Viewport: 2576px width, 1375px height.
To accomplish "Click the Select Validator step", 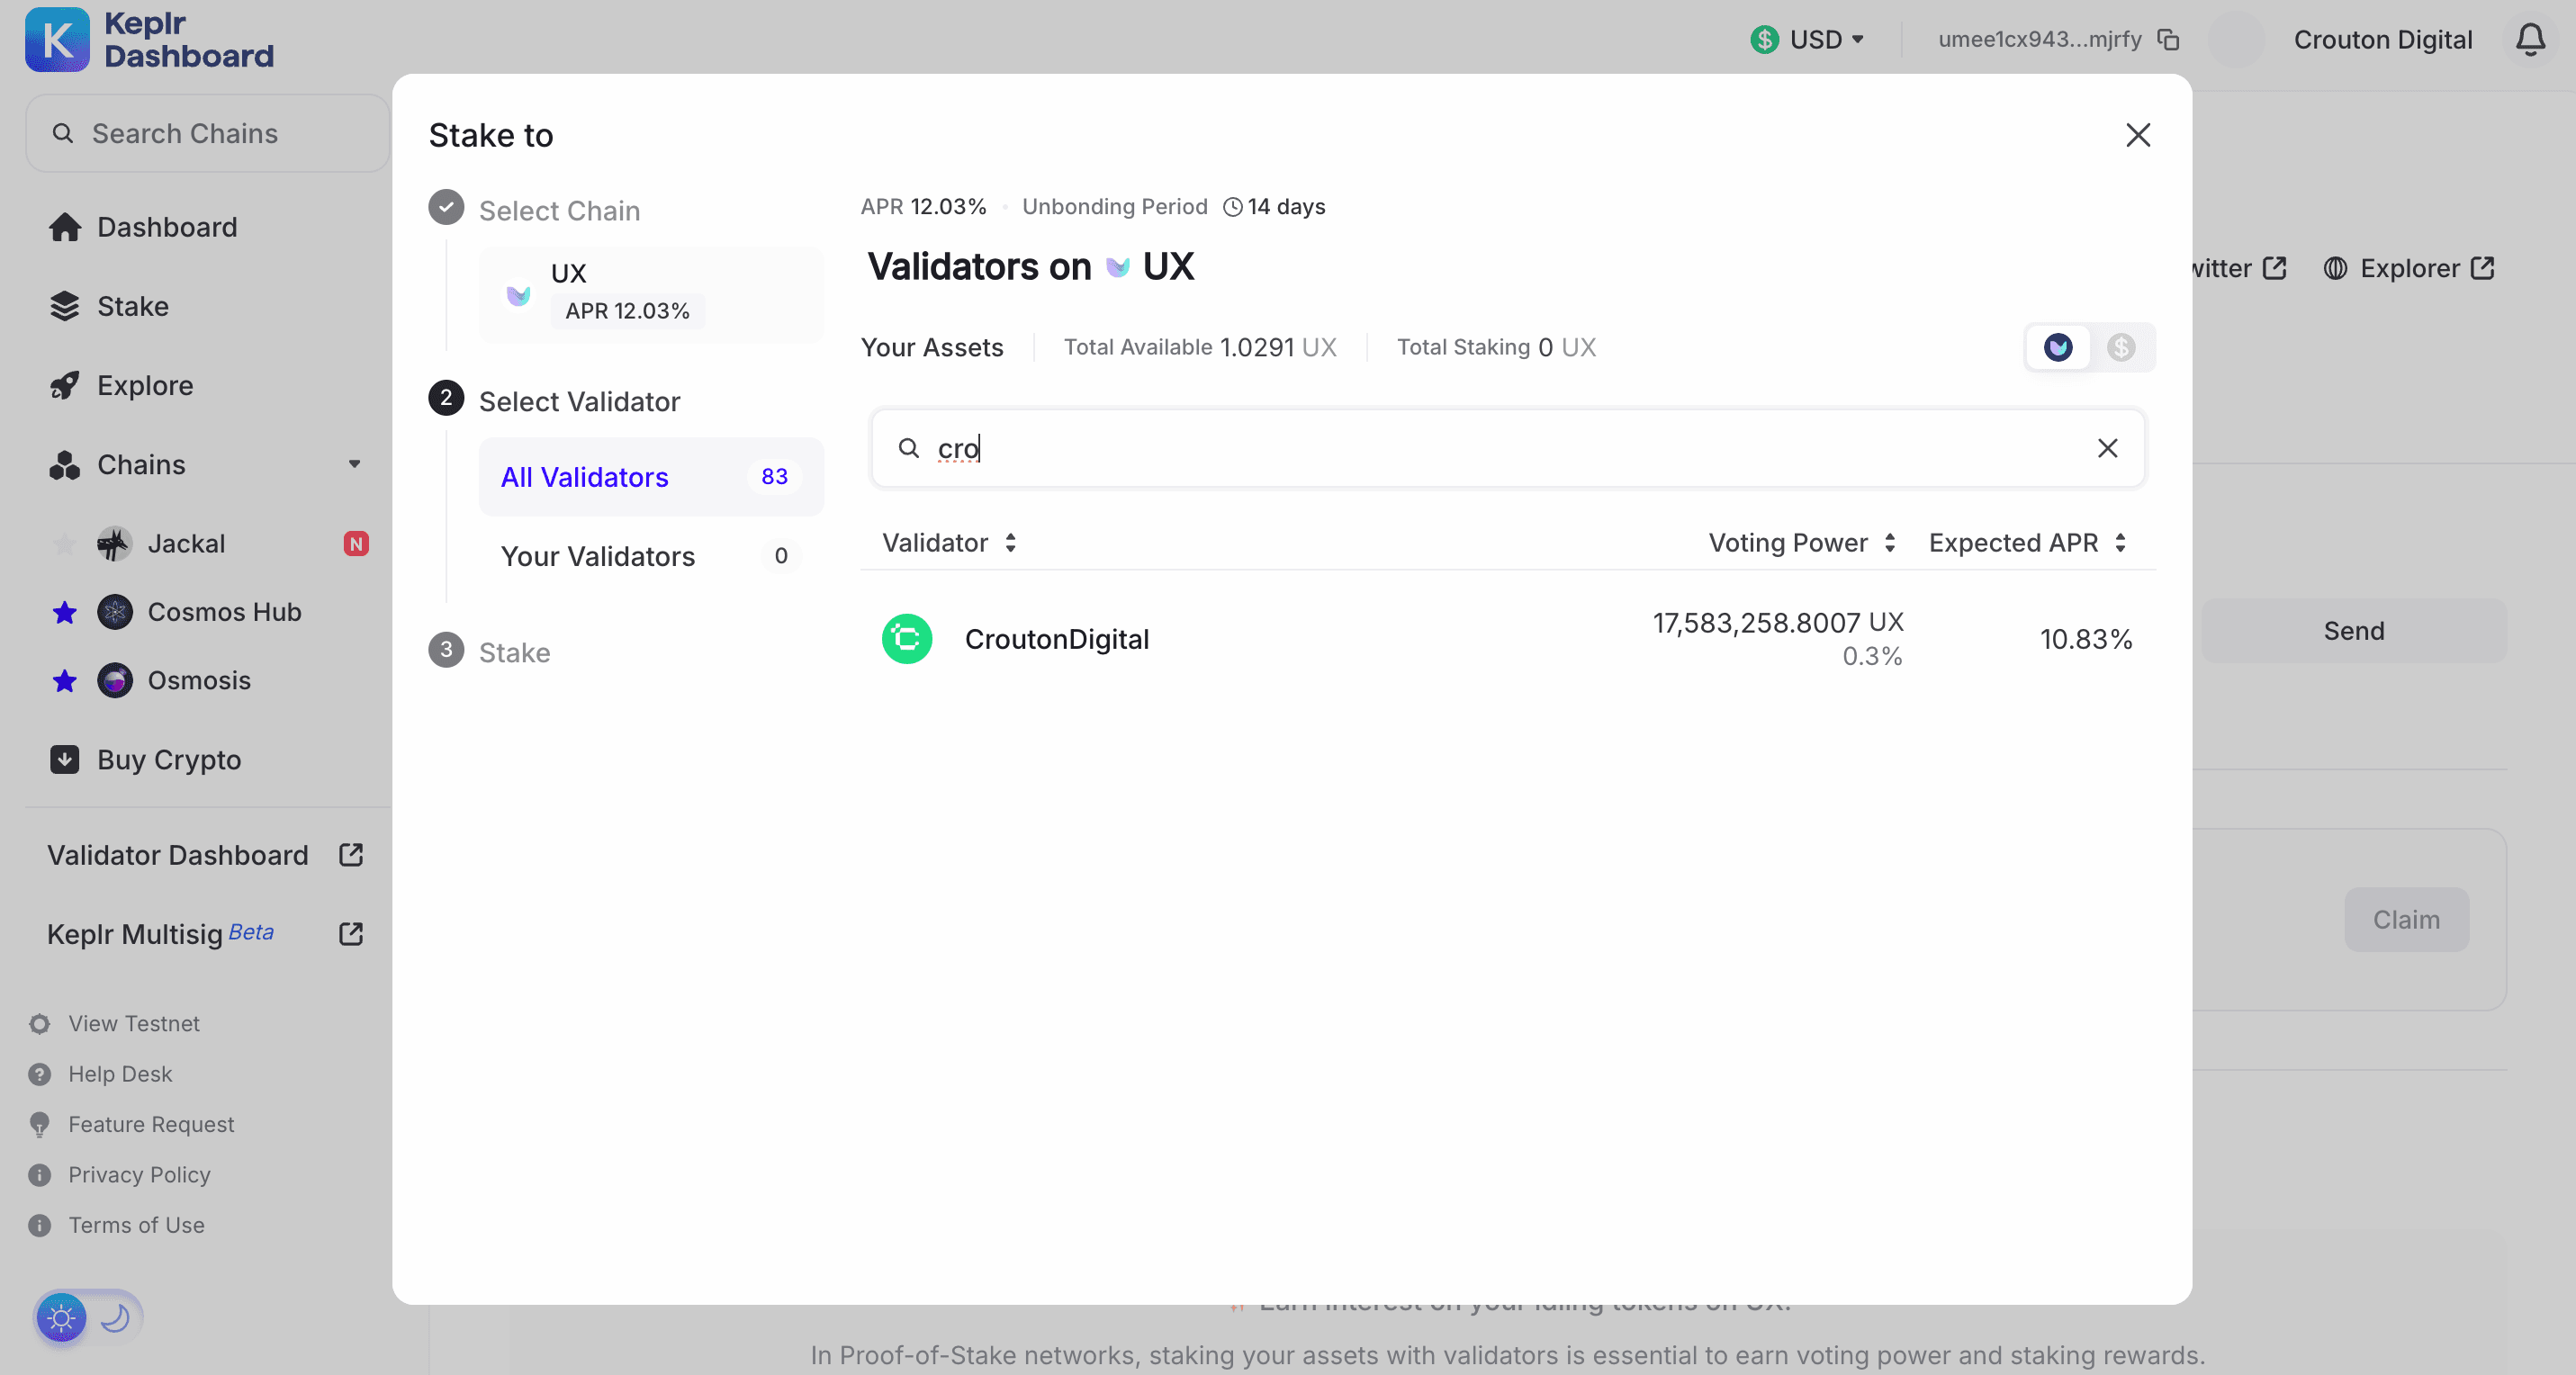I will point(555,400).
